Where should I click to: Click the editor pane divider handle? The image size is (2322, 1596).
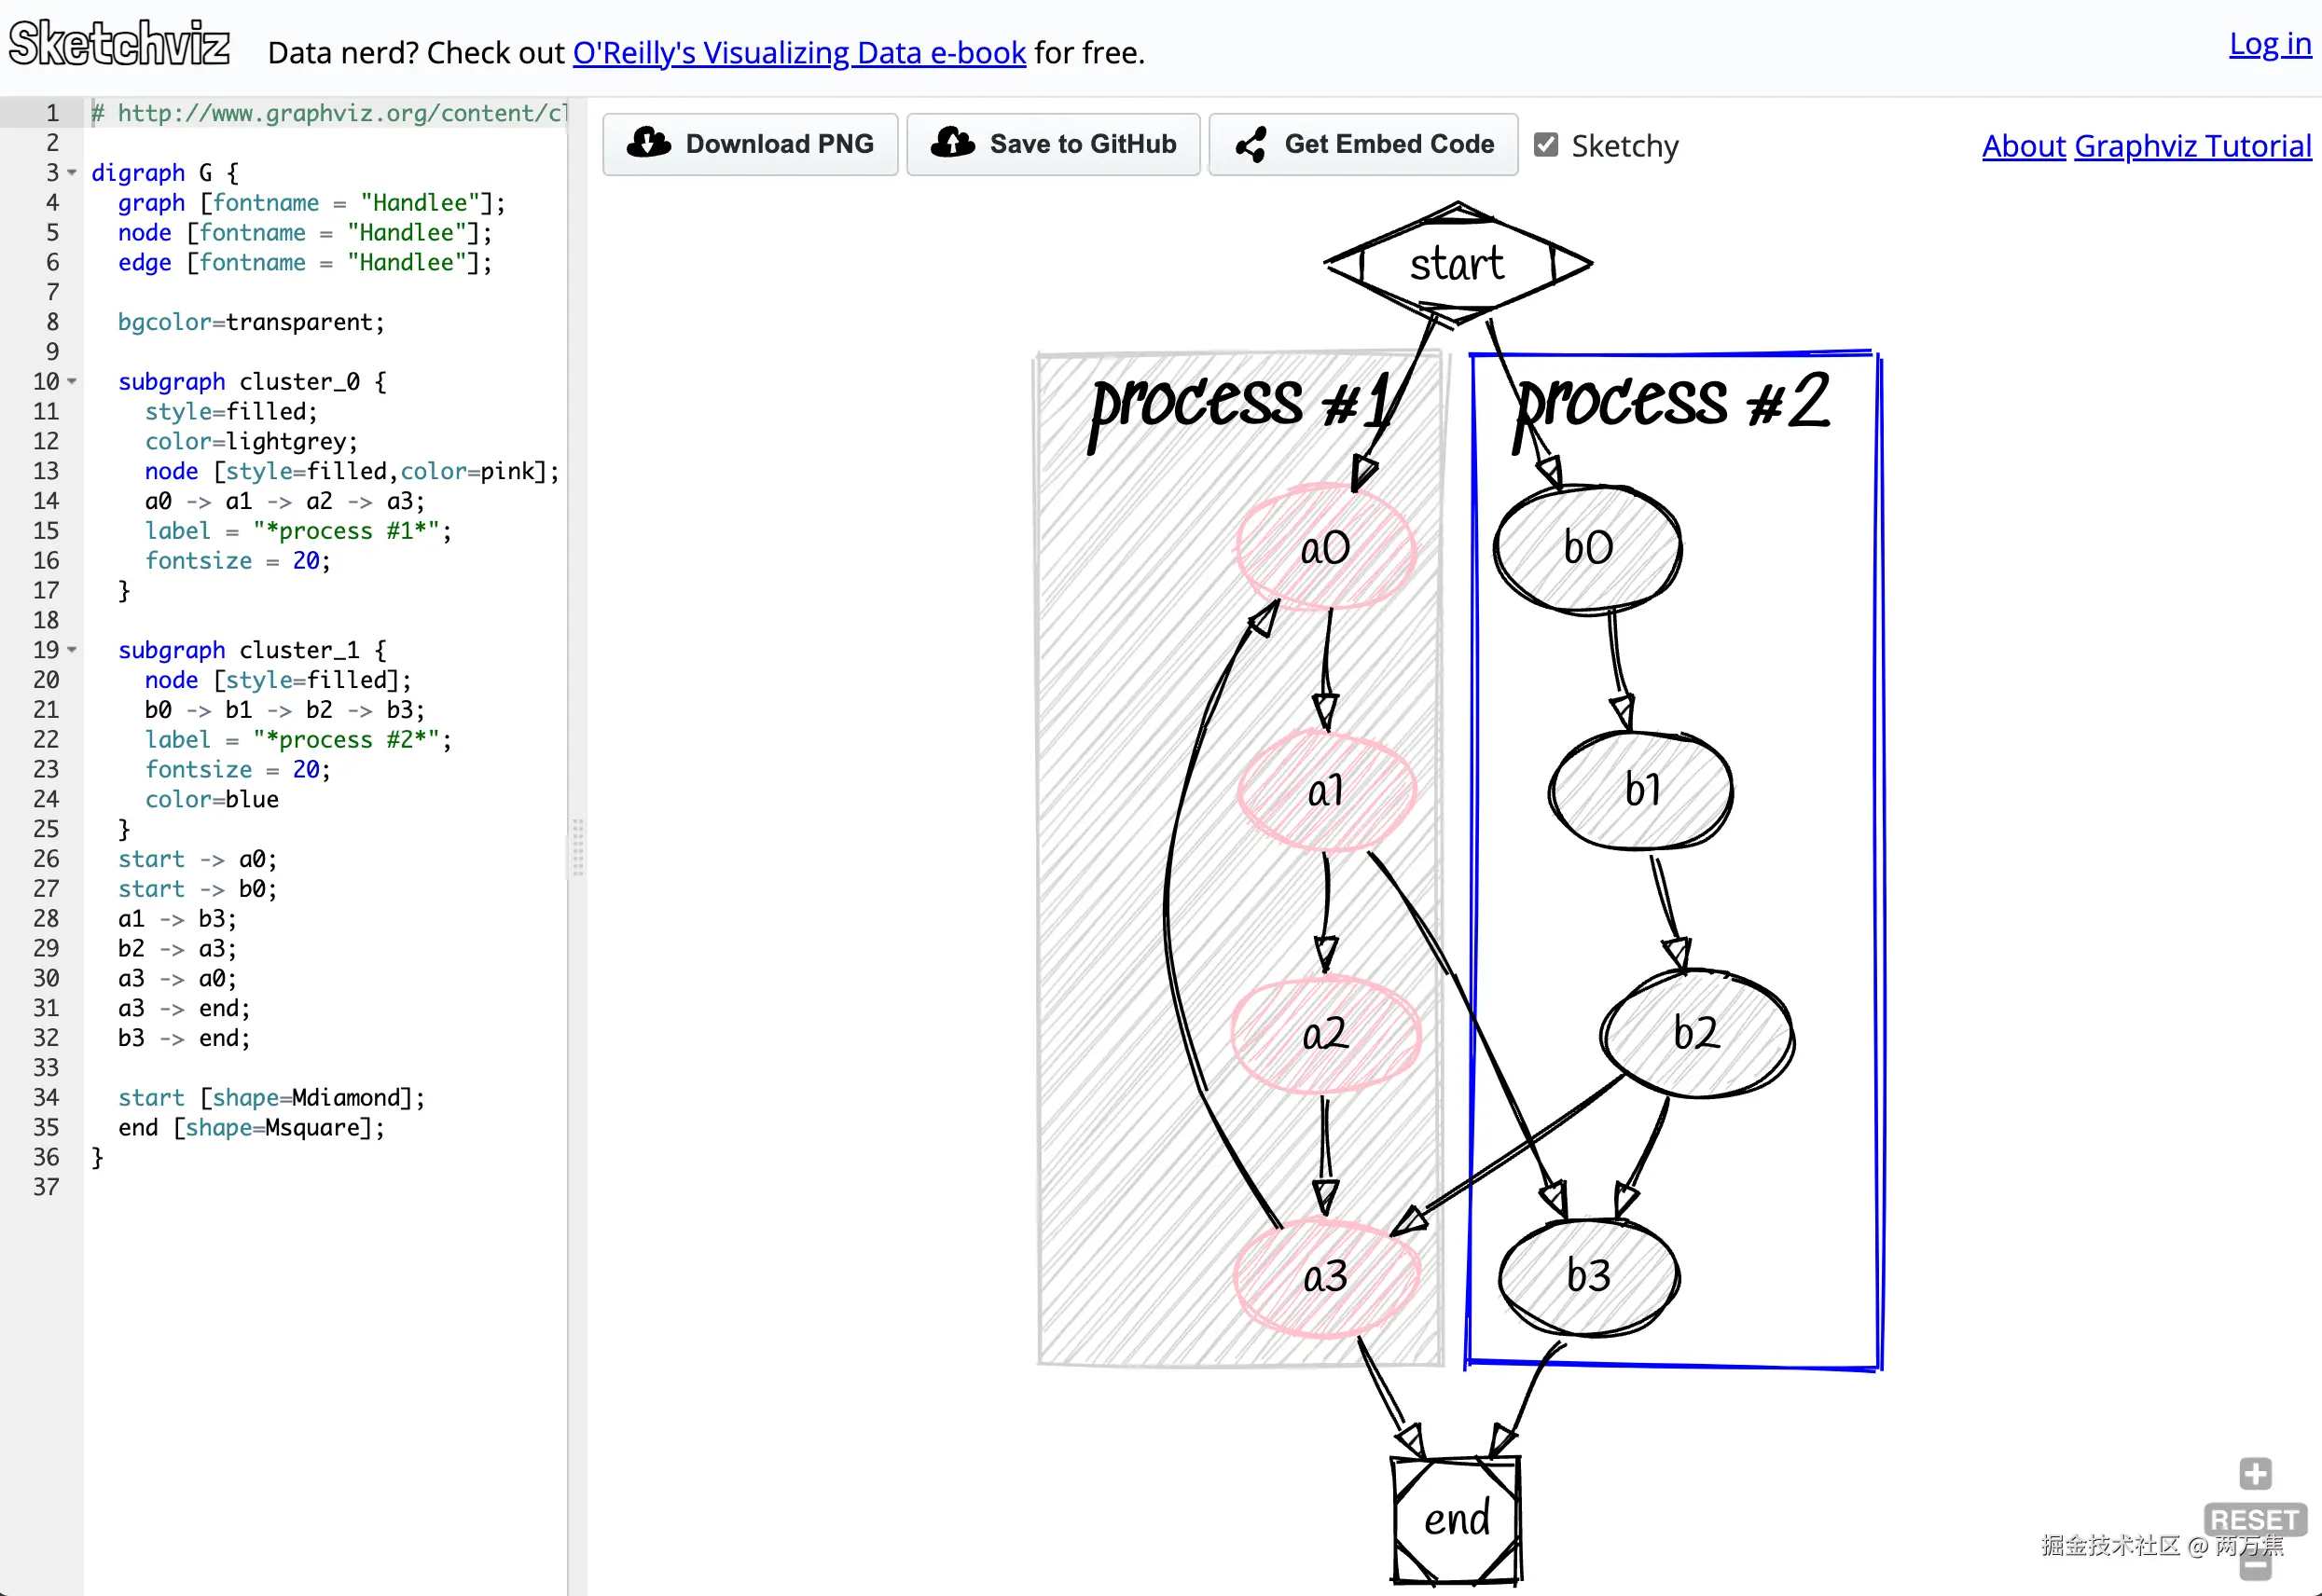coord(577,848)
